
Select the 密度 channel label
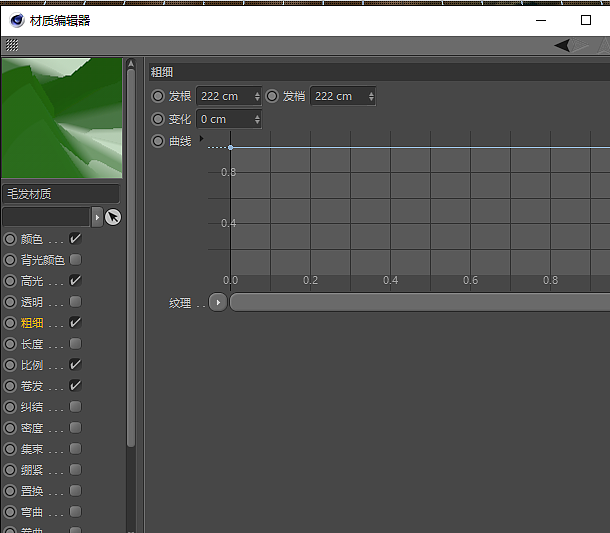coord(32,428)
